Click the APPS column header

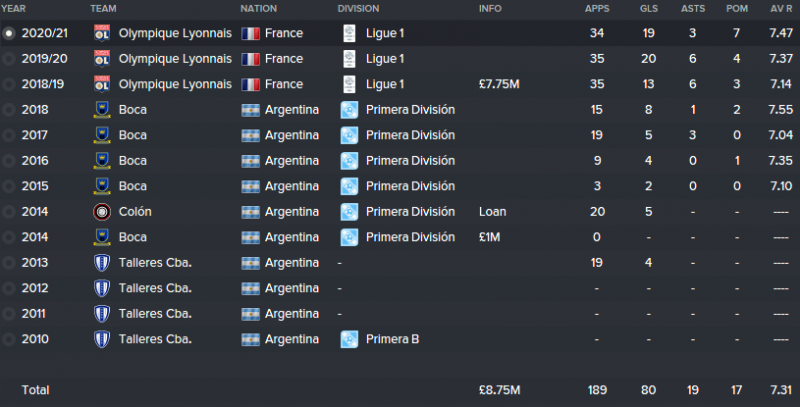(597, 9)
